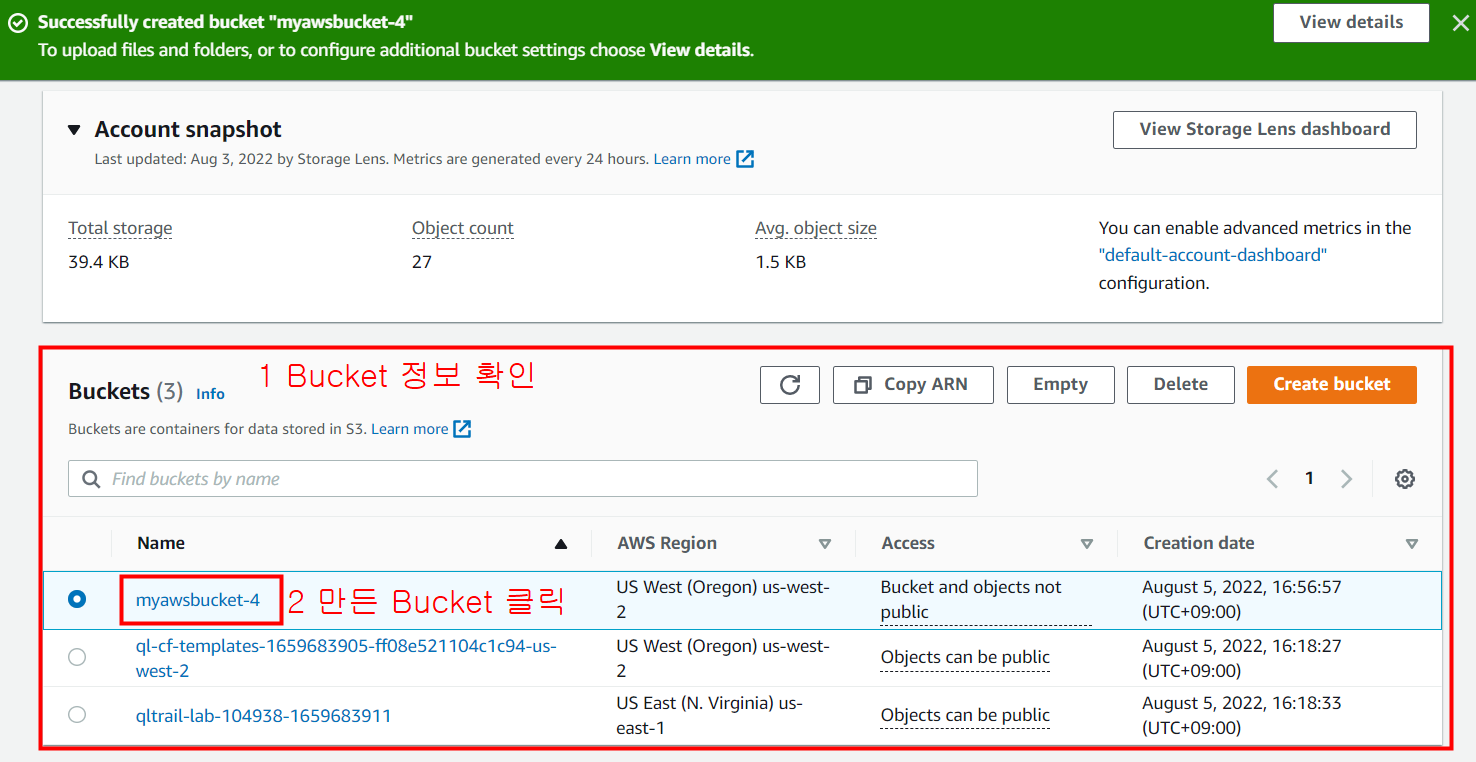Click "Objects can be public" for qltrail-lab row
The width and height of the screenshot is (1476, 762).
tap(965, 715)
